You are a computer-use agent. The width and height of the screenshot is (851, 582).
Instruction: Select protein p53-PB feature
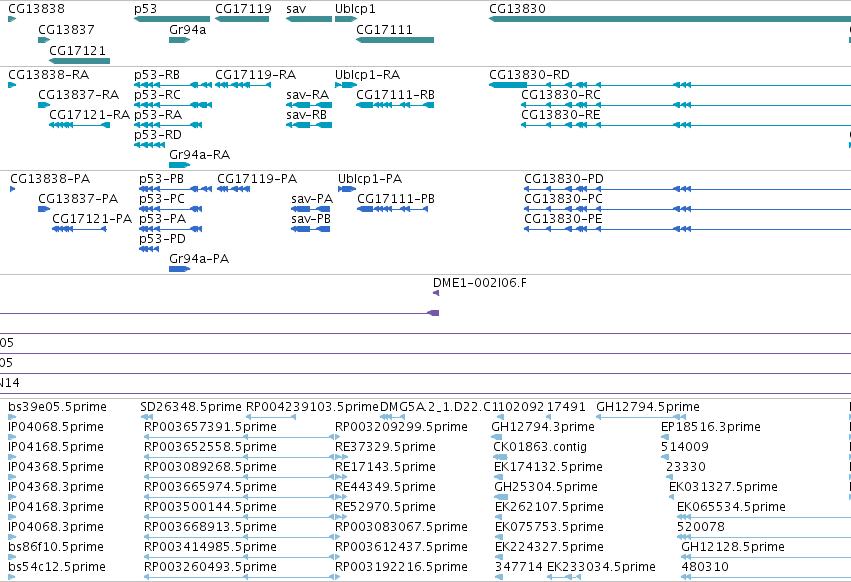[175, 189]
